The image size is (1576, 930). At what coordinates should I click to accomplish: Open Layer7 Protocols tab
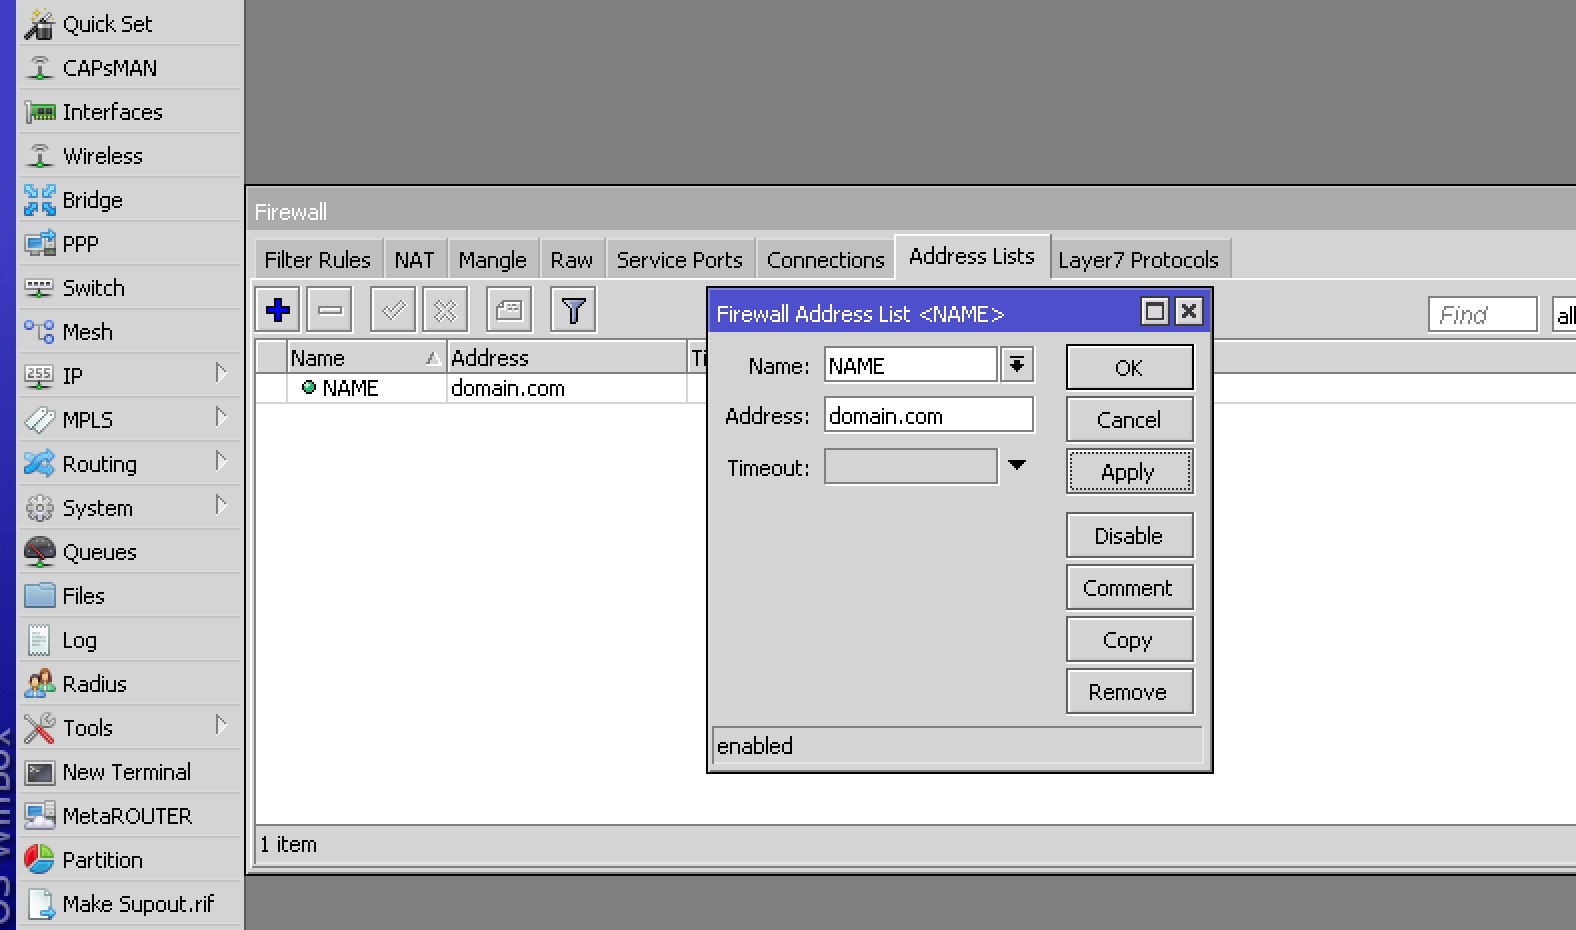[1138, 260]
